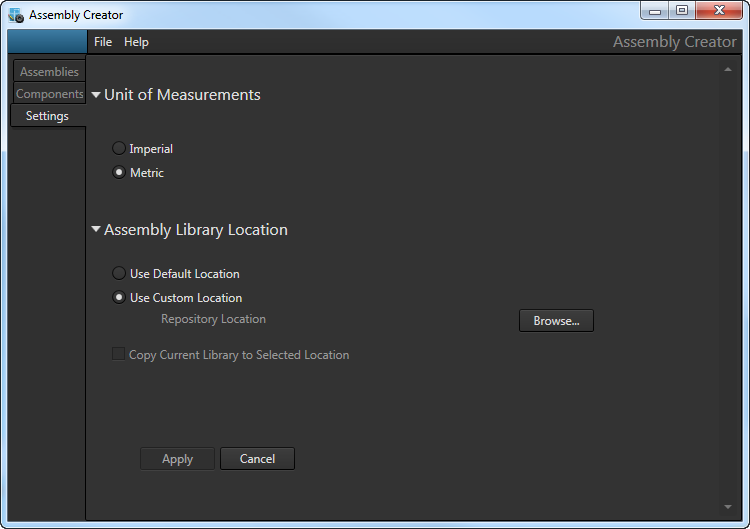Enable Copy Current Library to Selected Location
The width and height of the screenshot is (750, 529).
point(119,355)
